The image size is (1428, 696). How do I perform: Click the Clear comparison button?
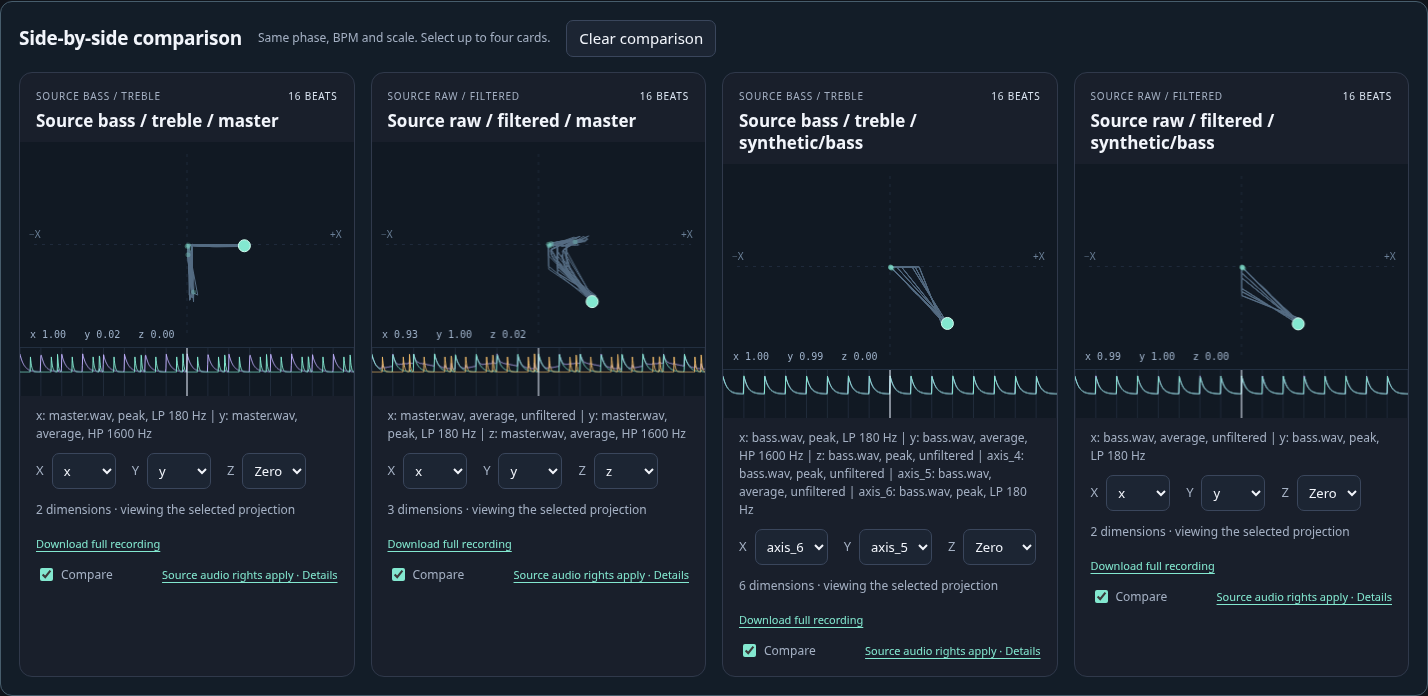[640, 39]
